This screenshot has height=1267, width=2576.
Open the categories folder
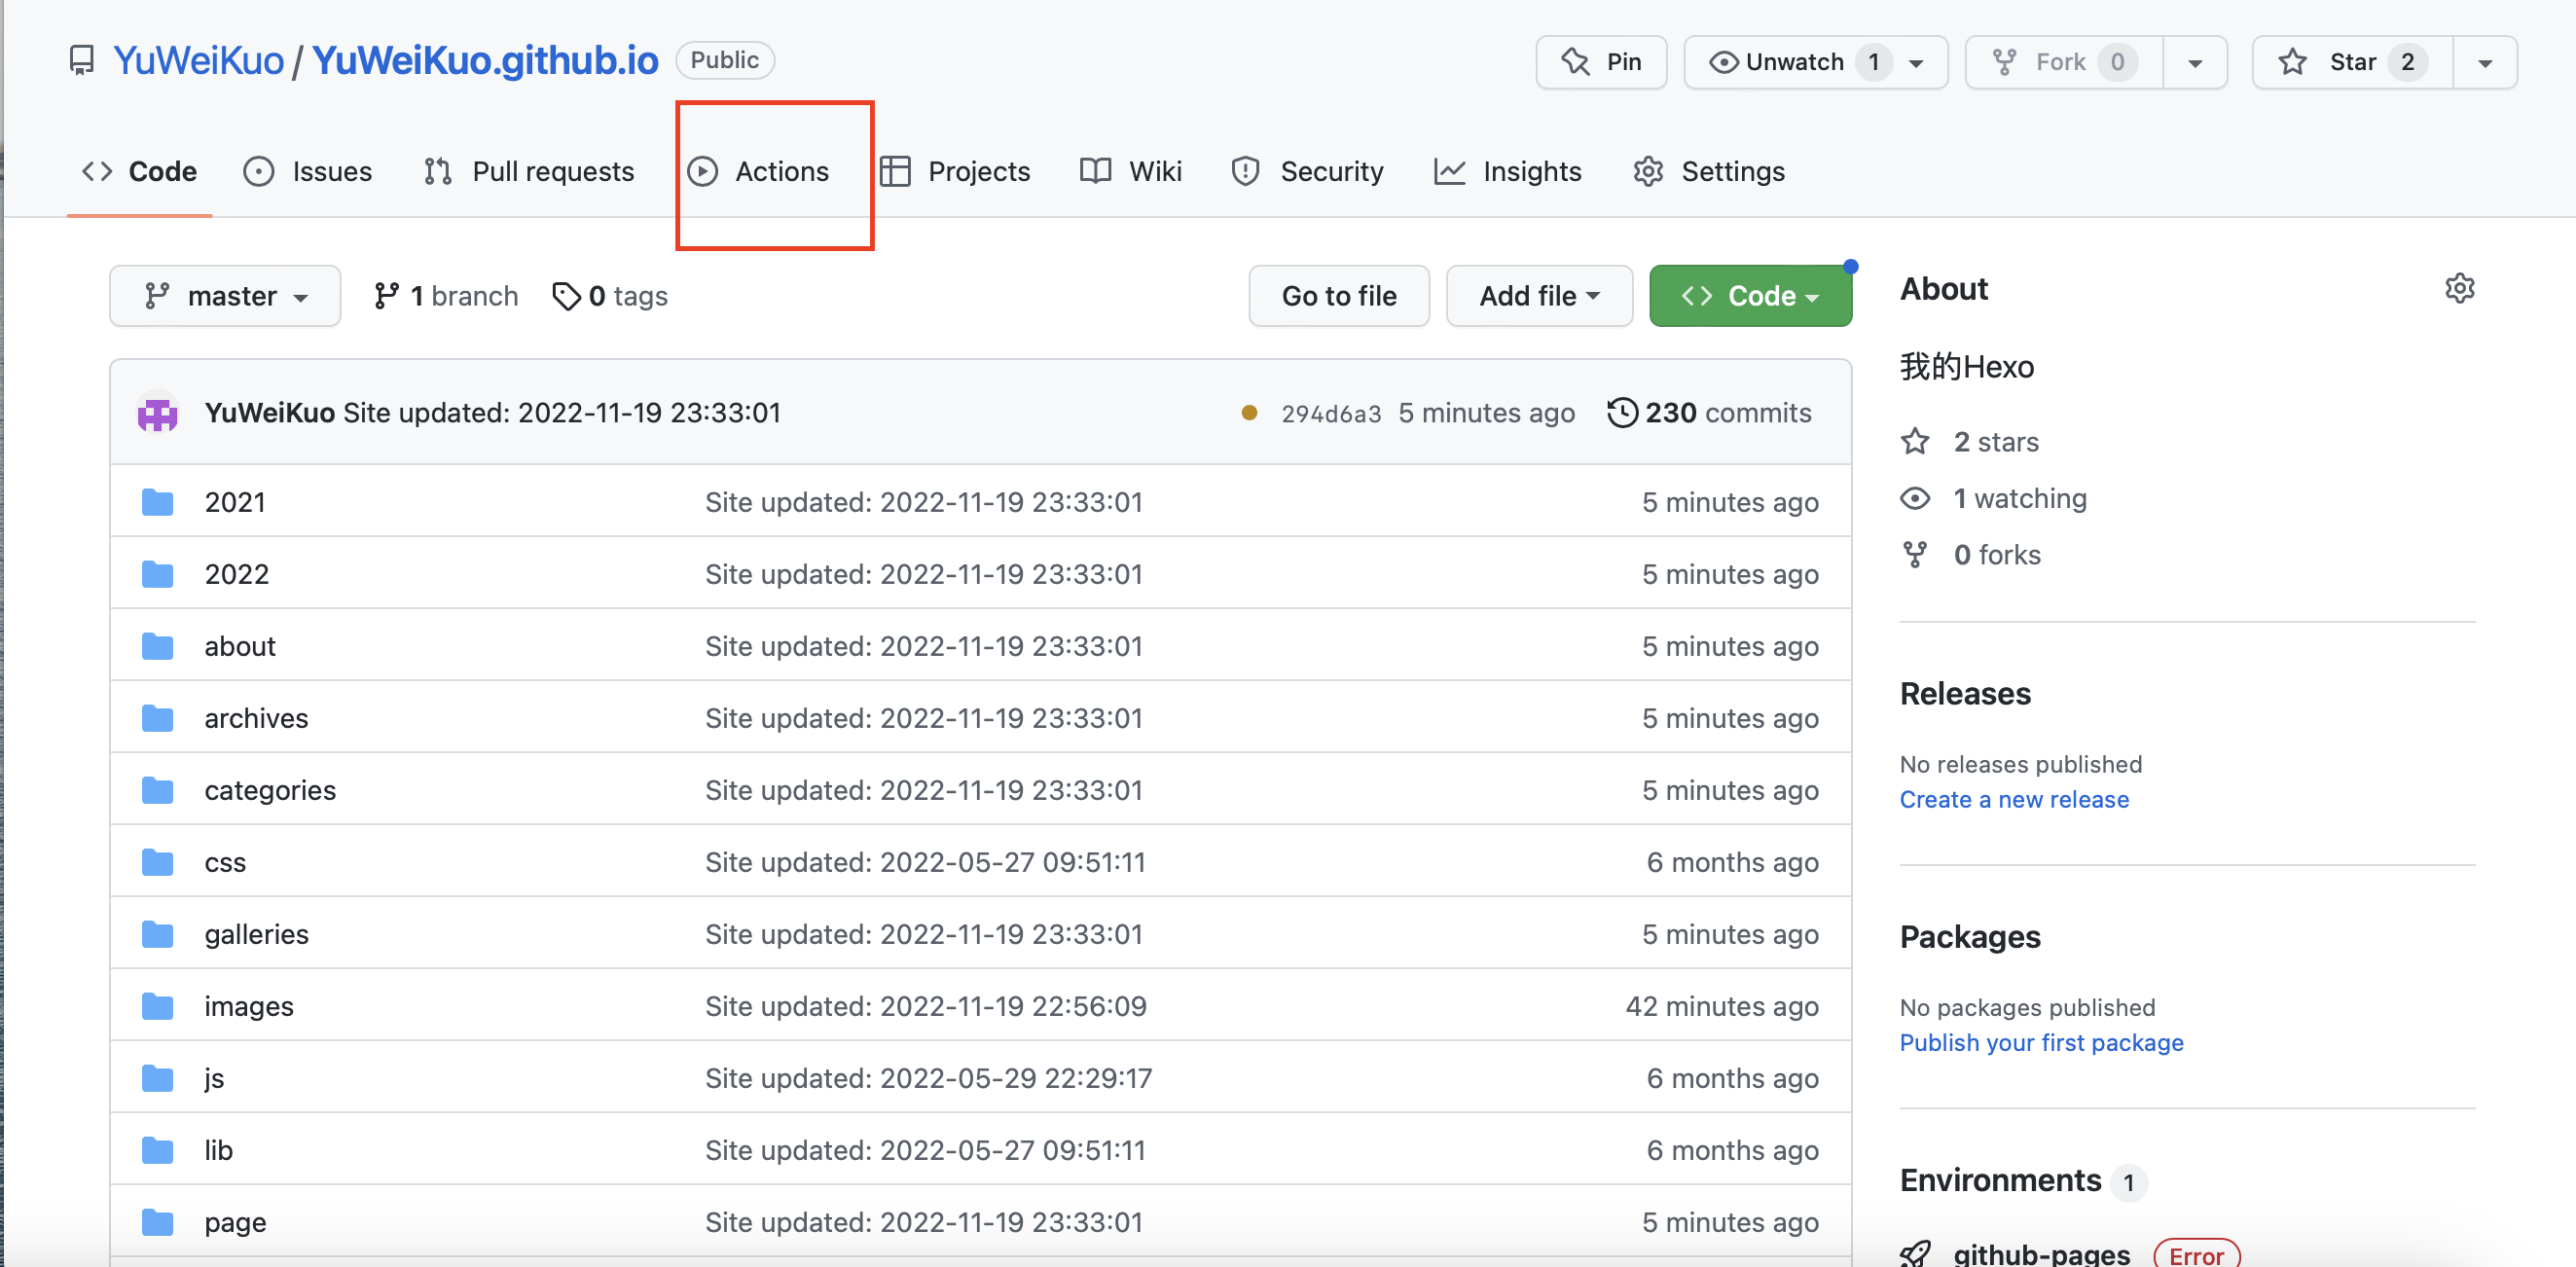point(270,790)
